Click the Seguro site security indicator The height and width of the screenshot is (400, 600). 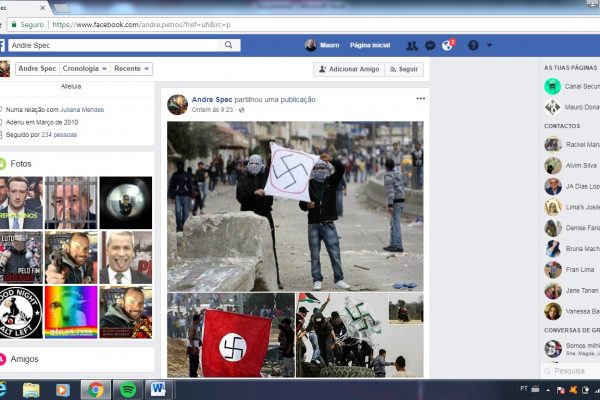[28, 24]
